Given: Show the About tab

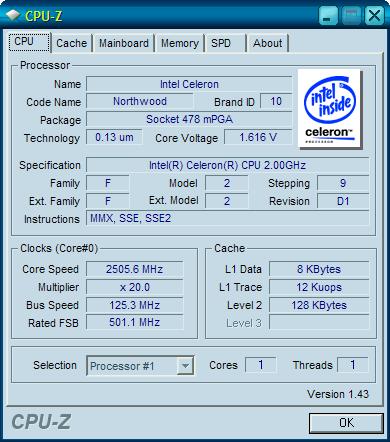Looking at the screenshot, I should point(267,43).
